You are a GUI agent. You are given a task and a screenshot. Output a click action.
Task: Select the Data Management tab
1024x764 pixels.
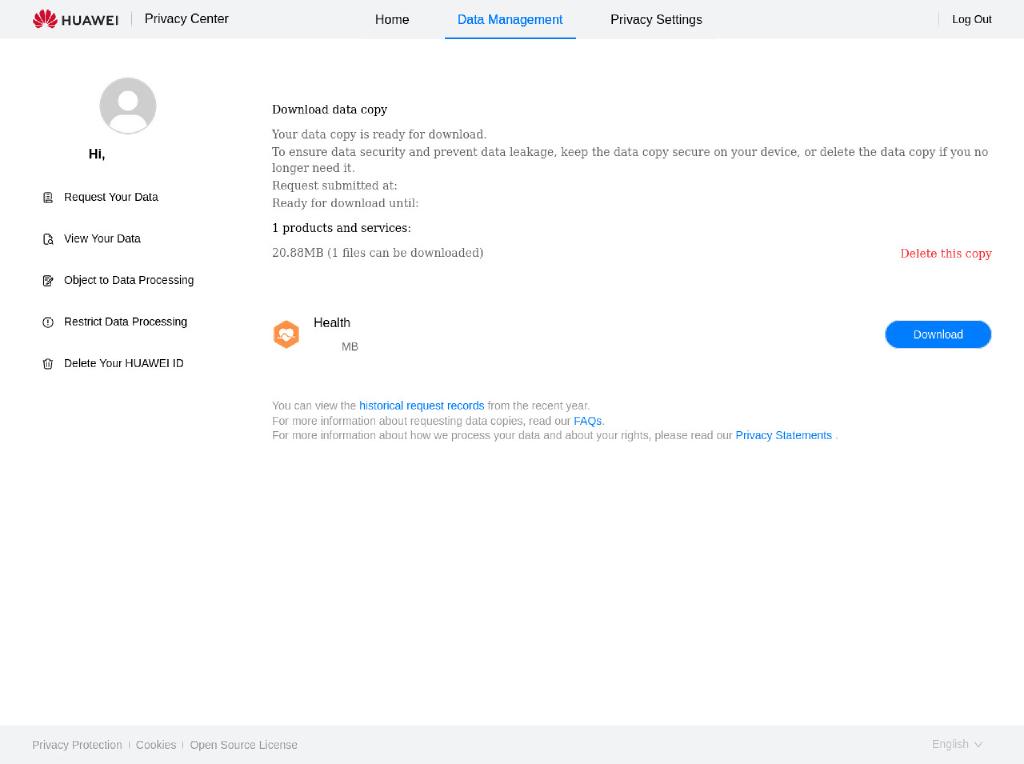pos(510,19)
